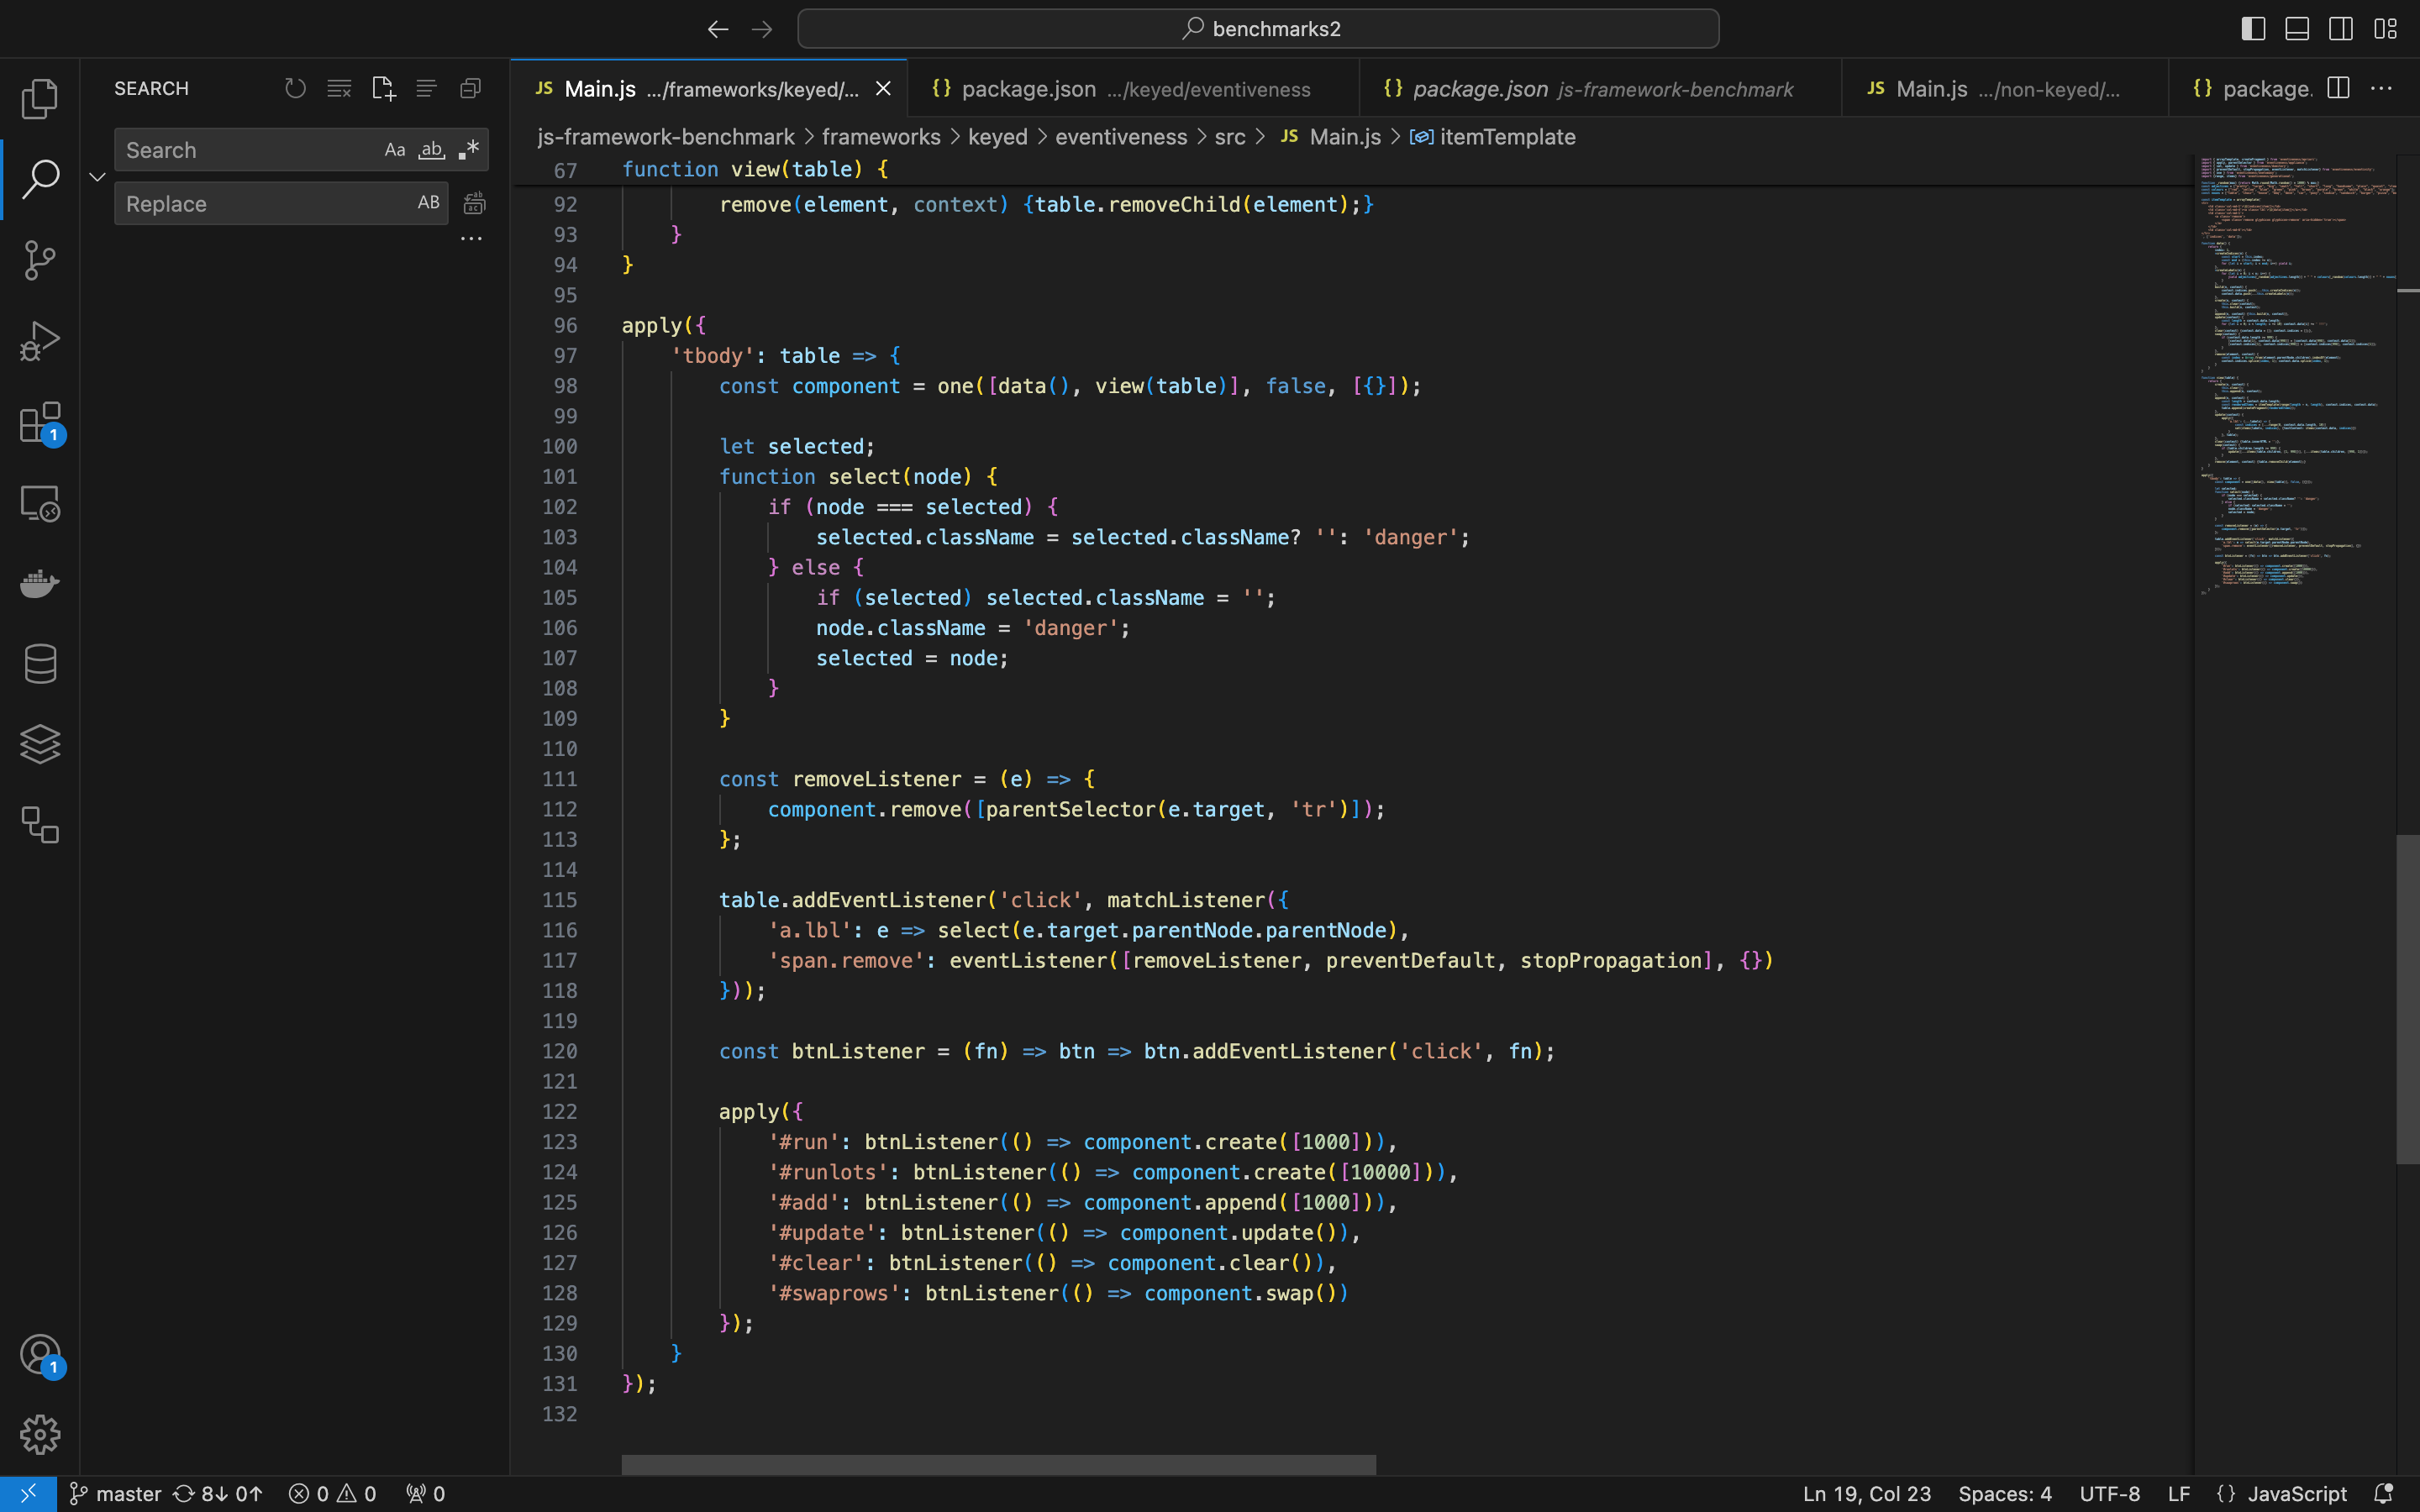
Task: Open Accounts menu
Action: 40,1356
